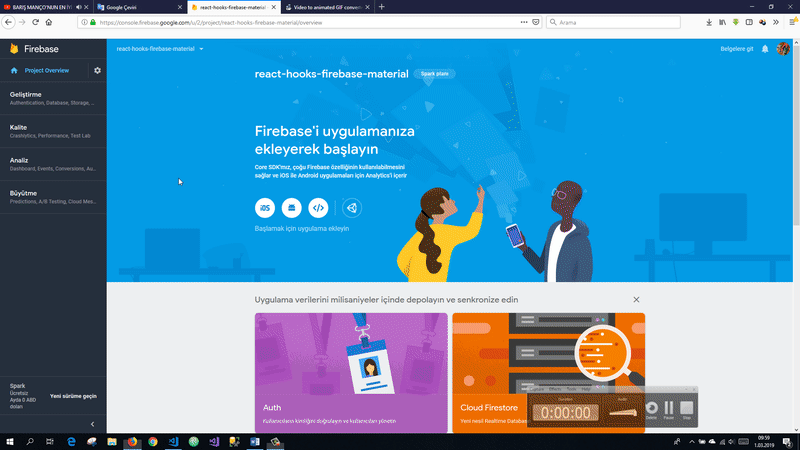Click the Arama search field
The width and height of the screenshot is (800, 450).
tap(613, 22)
